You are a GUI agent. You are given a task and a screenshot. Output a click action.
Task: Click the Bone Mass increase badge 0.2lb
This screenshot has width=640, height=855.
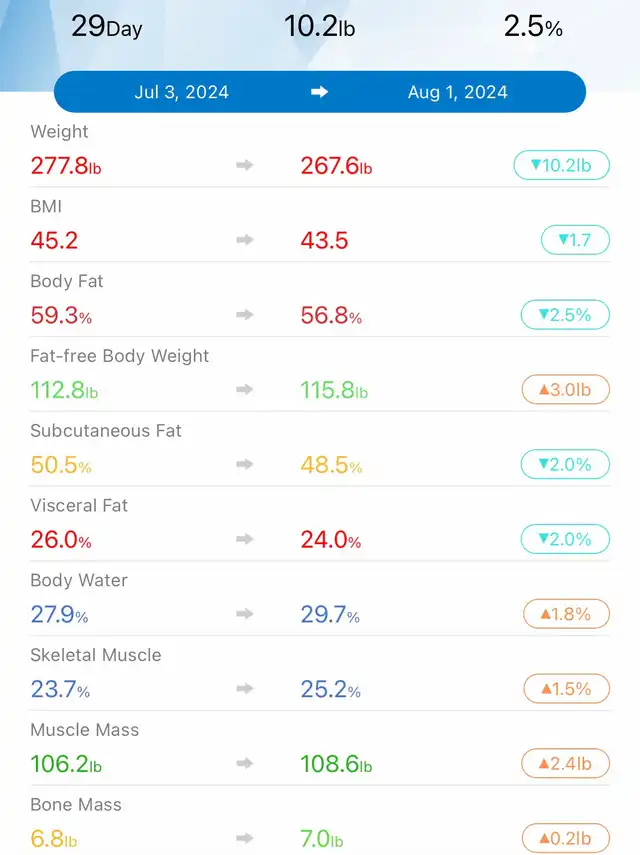565,838
